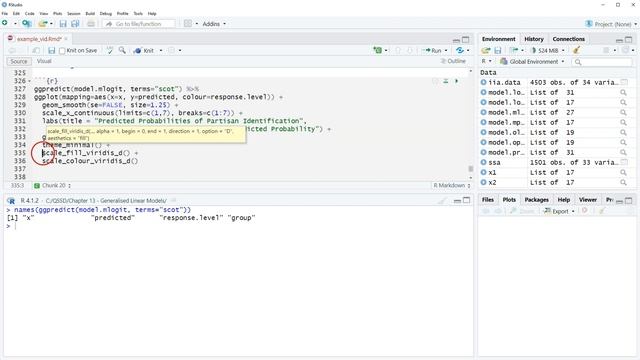Open find and replace magnifier
The width and height of the screenshot is (640, 360).
point(122,50)
